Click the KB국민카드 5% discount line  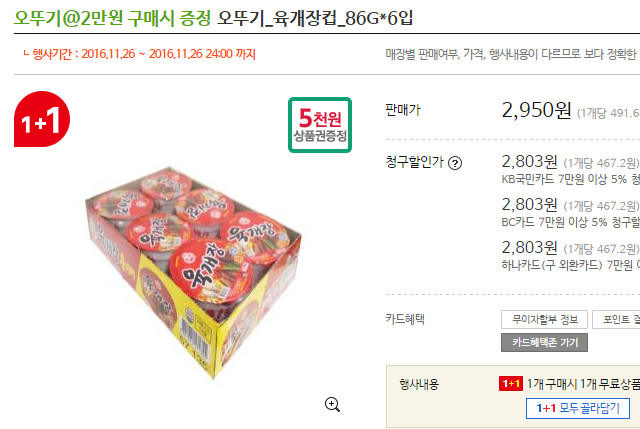pos(571,179)
